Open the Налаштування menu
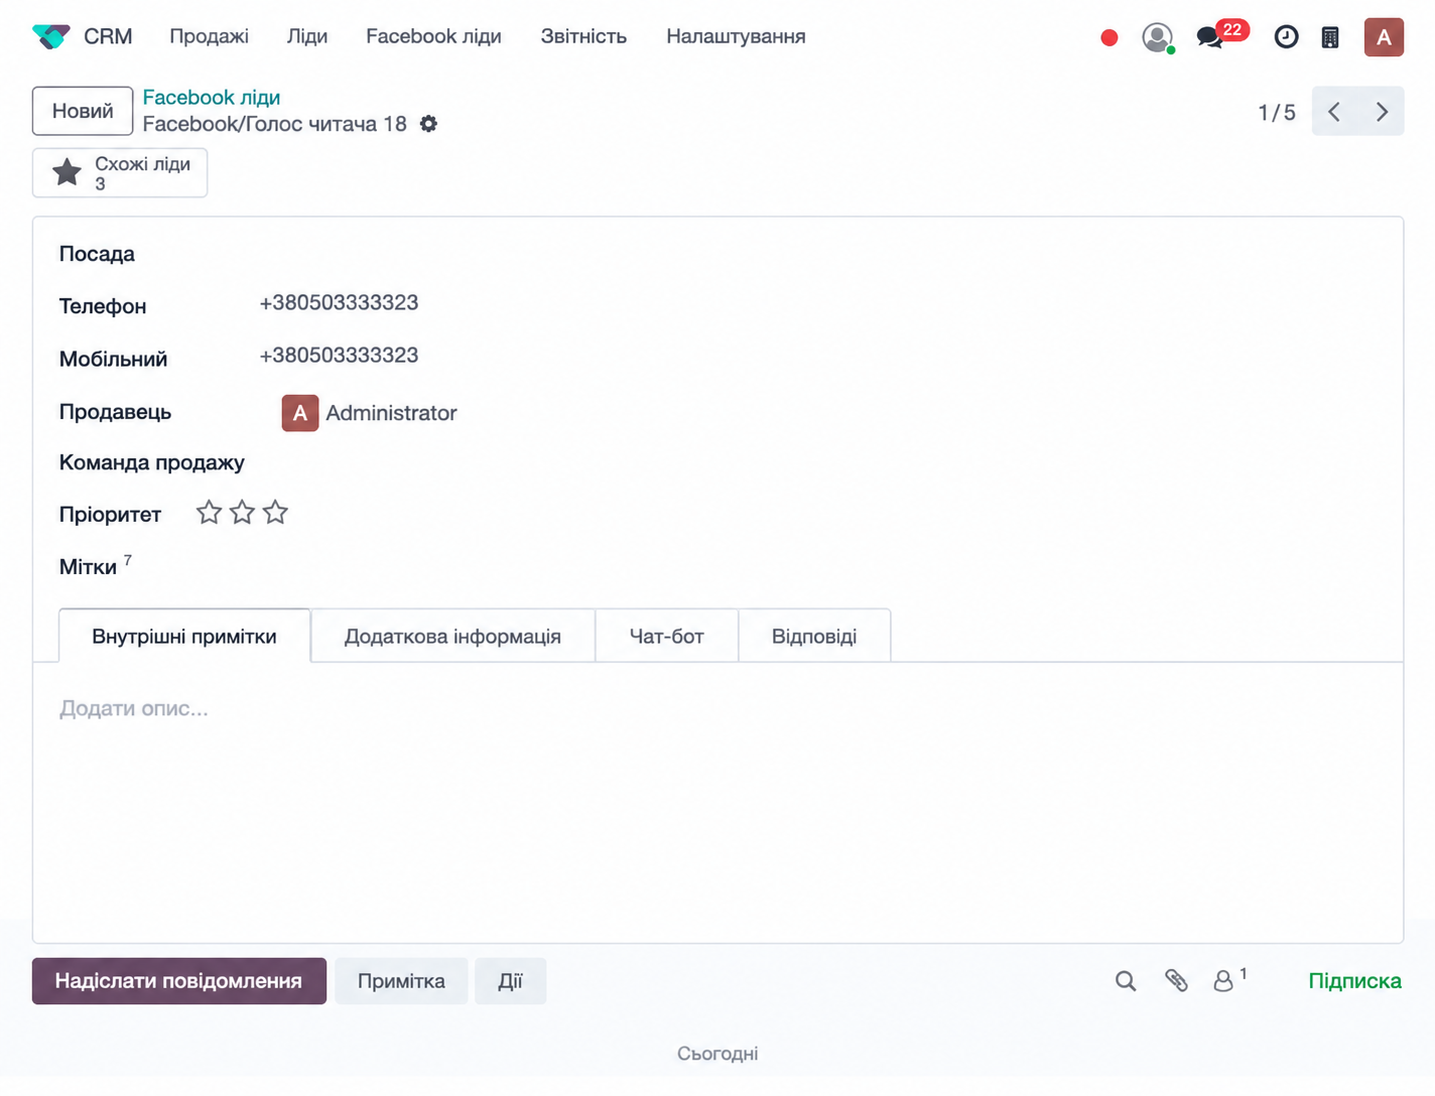 [736, 37]
